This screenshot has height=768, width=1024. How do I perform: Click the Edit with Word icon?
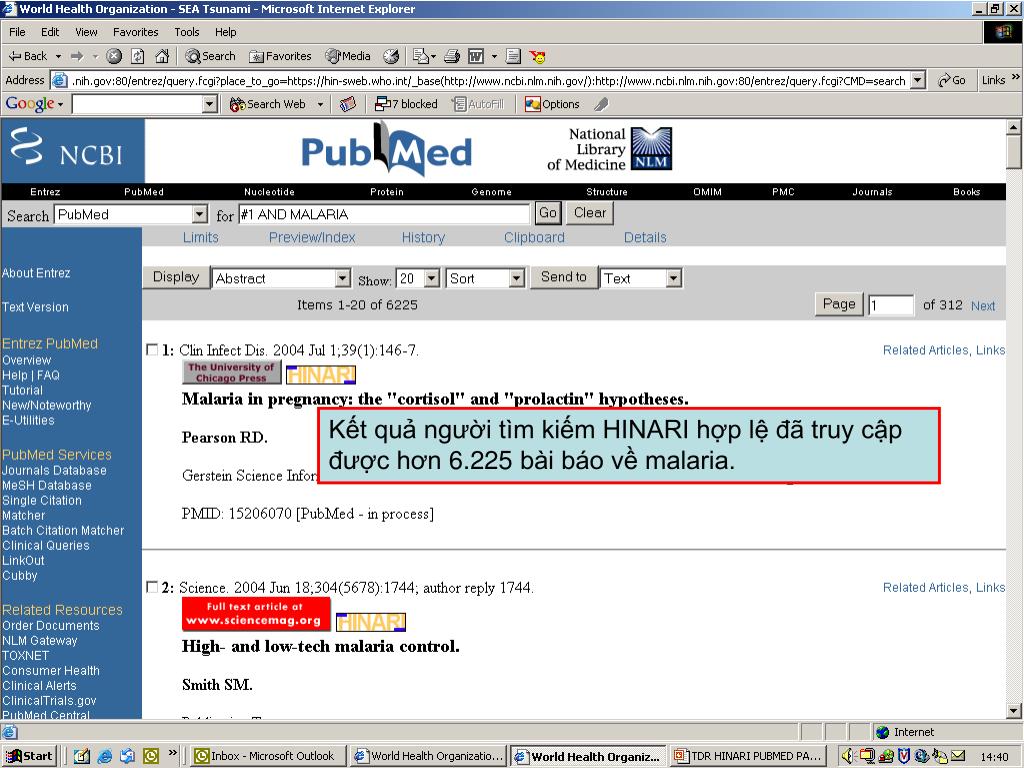476,56
